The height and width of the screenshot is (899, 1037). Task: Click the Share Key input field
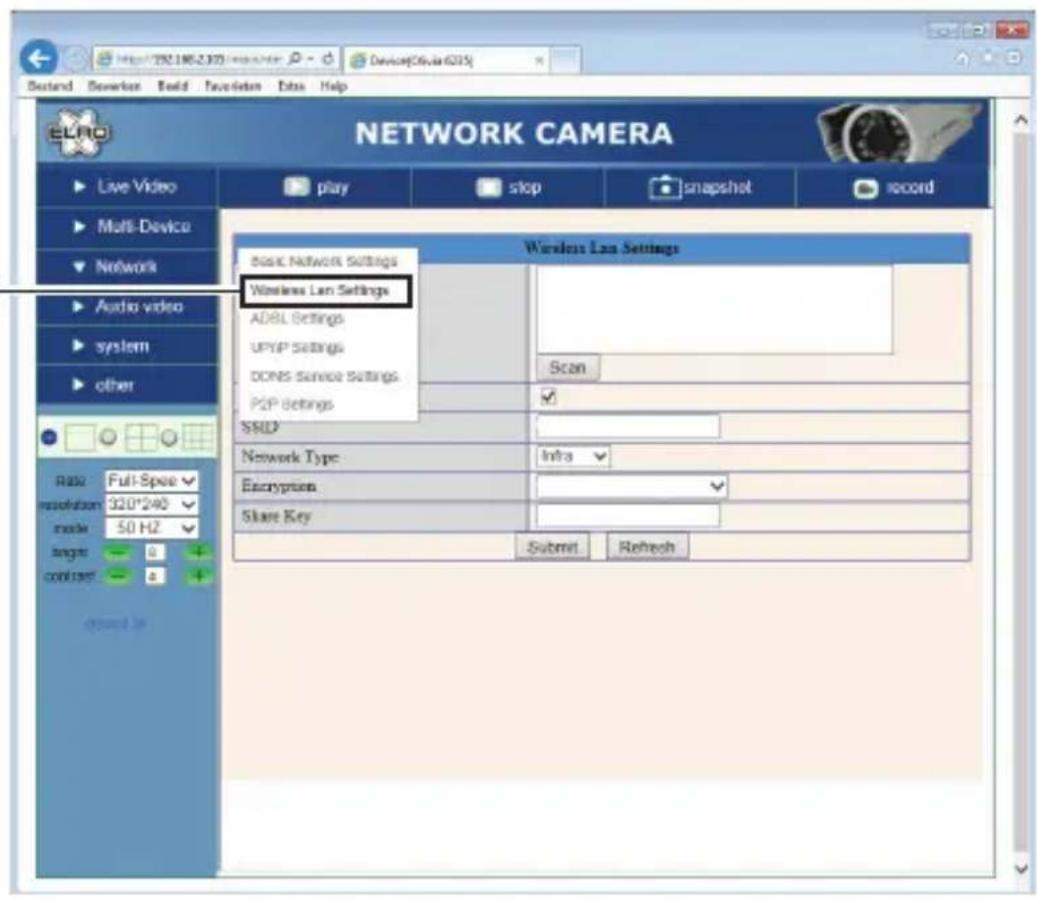tap(628, 515)
